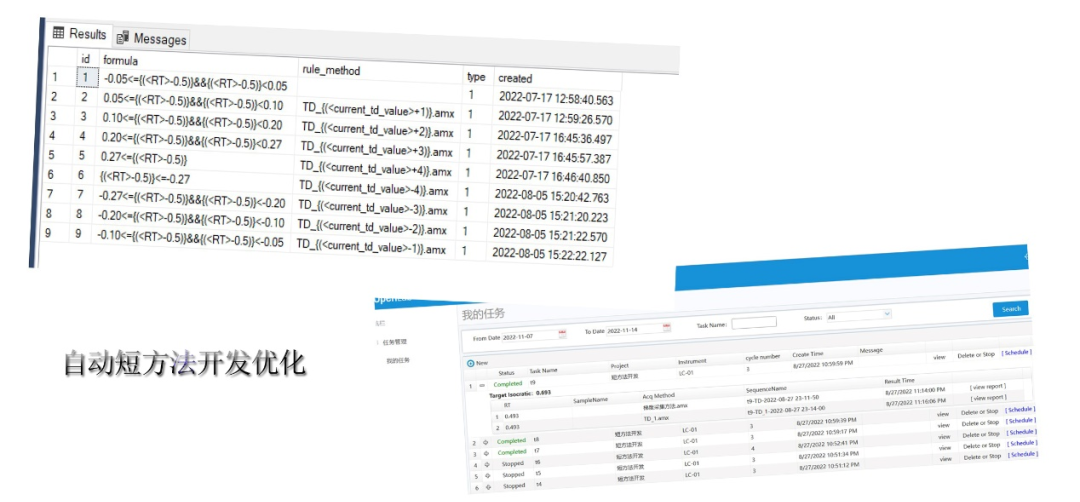Image resolution: width=1080 pixels, height=502 pixels.
Task: Expand task row 4 (t6)
Action: 487,465
